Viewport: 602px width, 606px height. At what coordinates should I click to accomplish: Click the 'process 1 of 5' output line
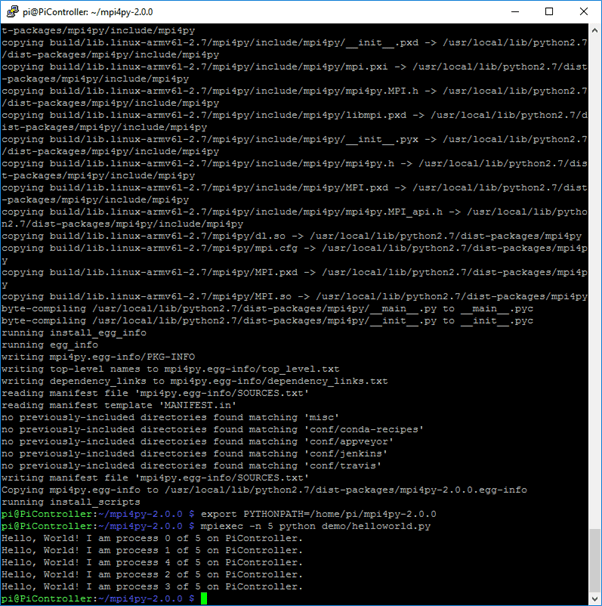[152, 550]
